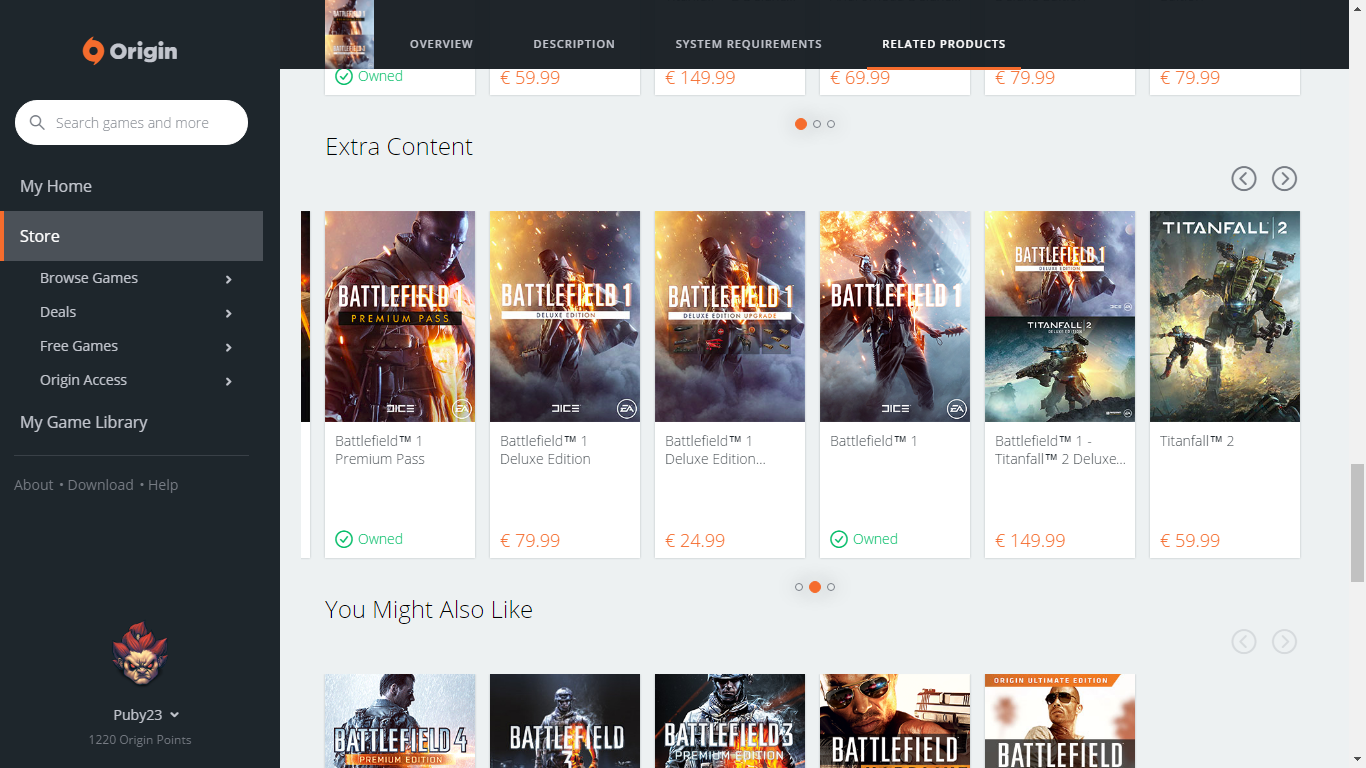Open Battlefield 1 Deluxe Edition cover art
The width and height of the screenshot is (1366, 768).
click(565, 316)
